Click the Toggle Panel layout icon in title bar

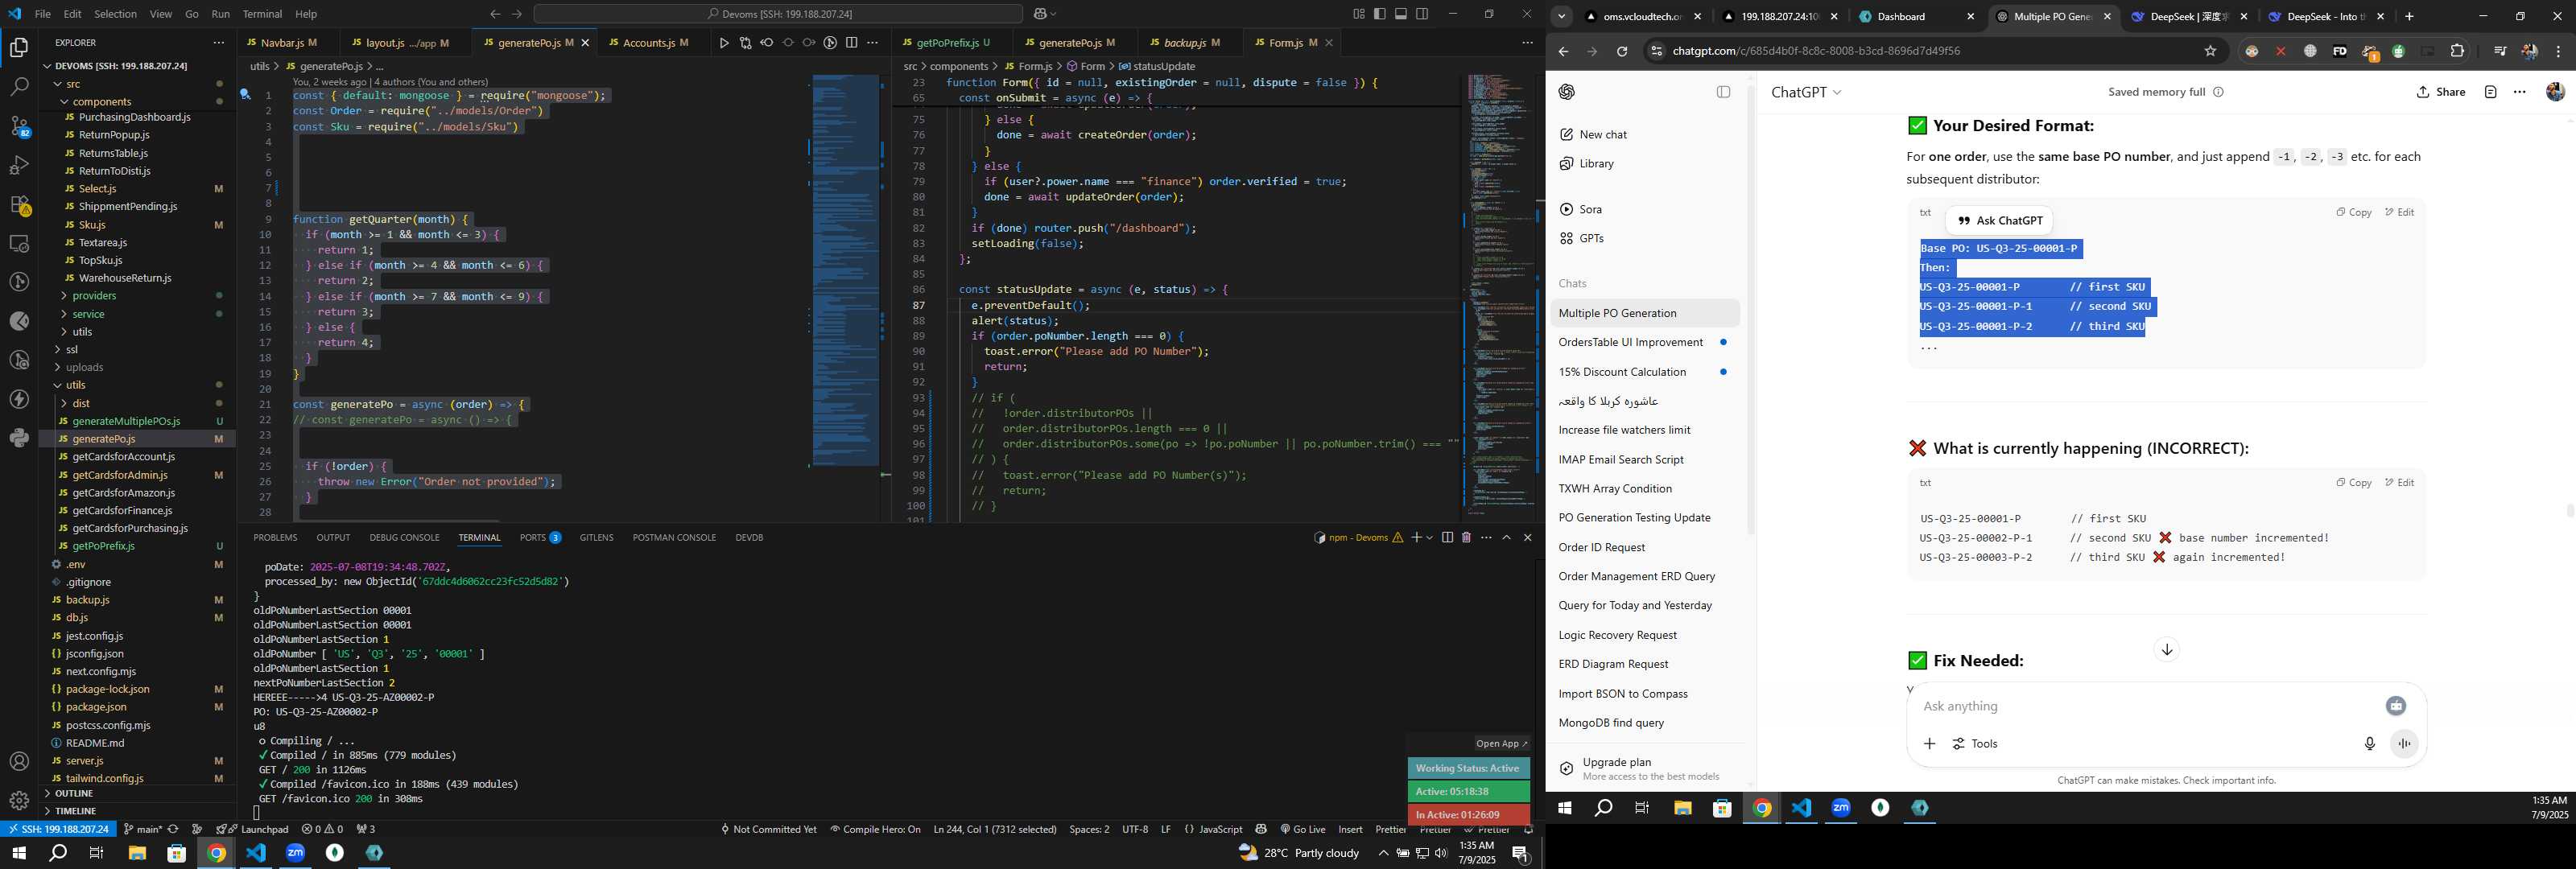[x=1401, y=14]
